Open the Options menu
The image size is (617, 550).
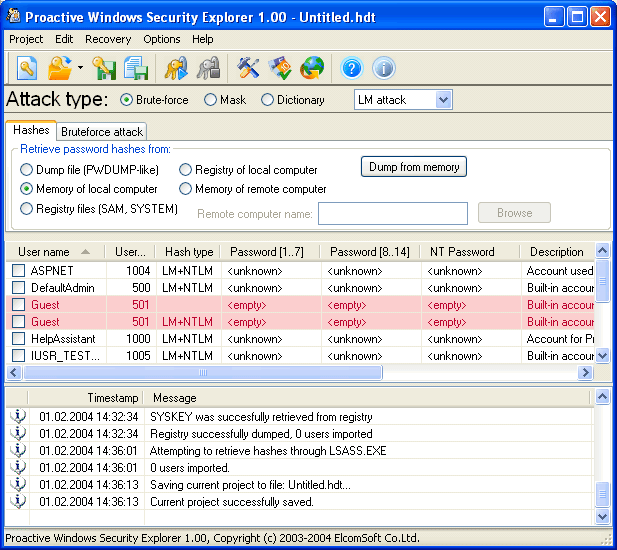click(161, 39)
